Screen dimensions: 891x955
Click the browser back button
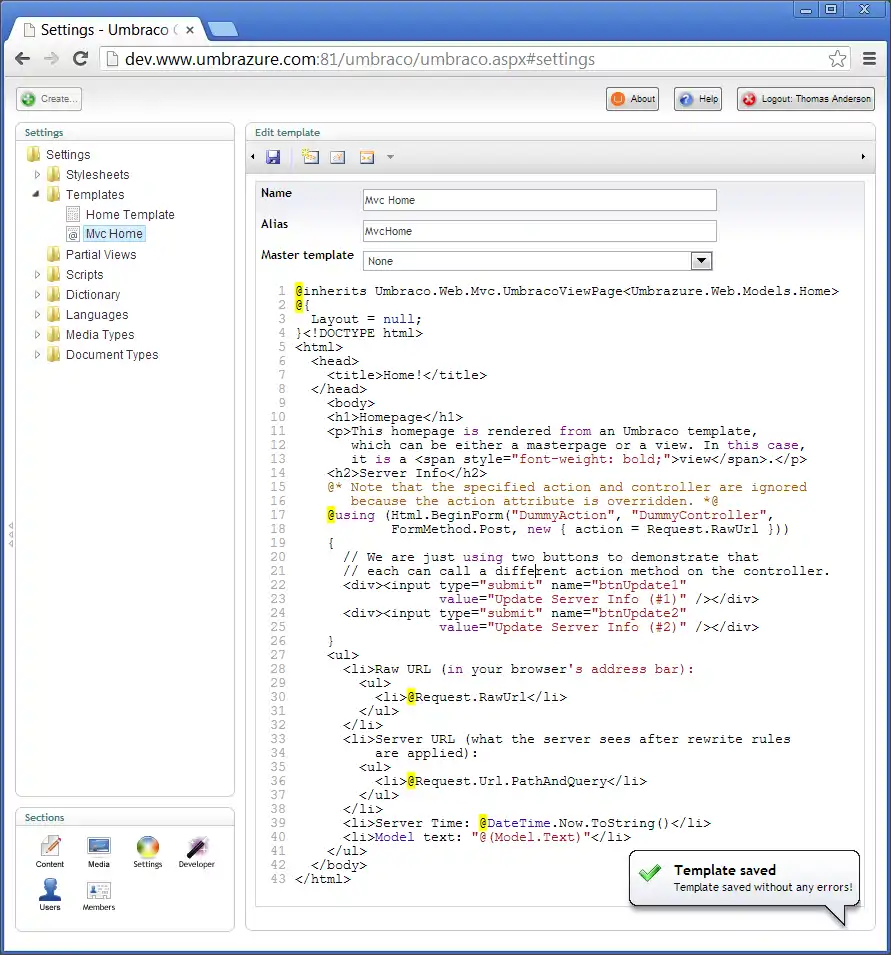tap(23, 58)
